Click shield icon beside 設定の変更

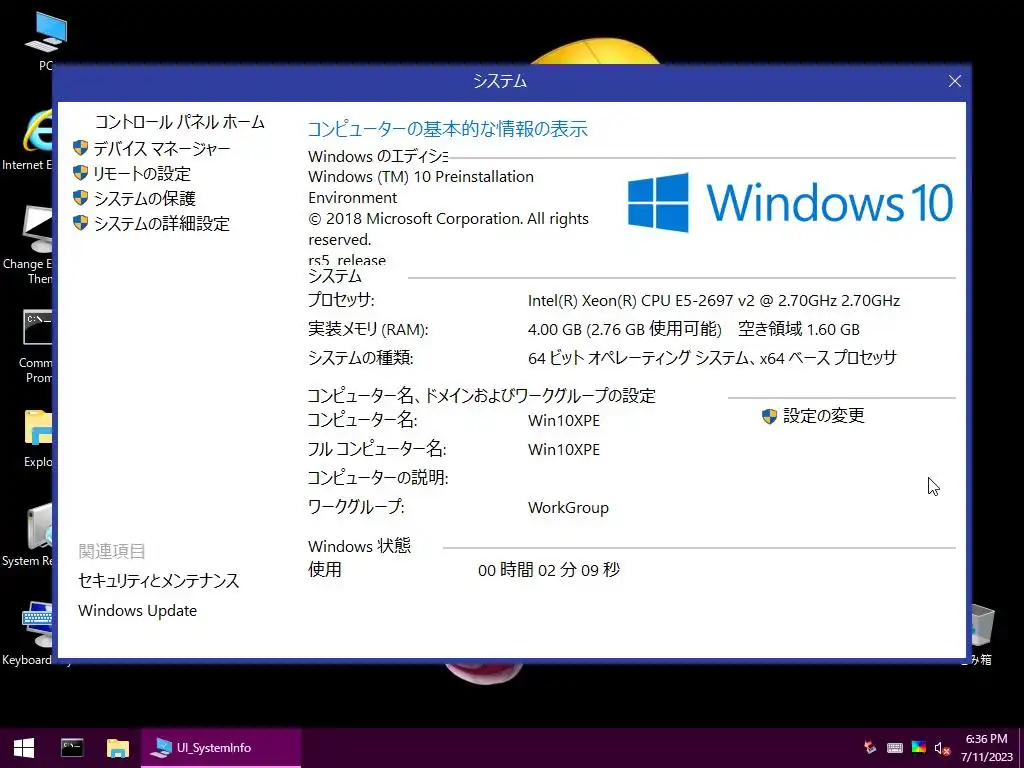(769, 416)
